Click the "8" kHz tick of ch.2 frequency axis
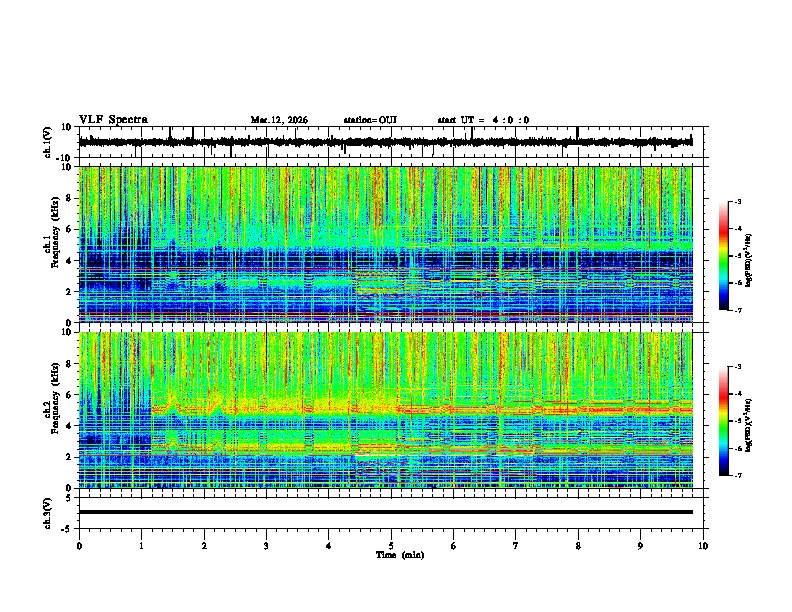The height and width of the screenshot is (612, 792). point(70,364)
